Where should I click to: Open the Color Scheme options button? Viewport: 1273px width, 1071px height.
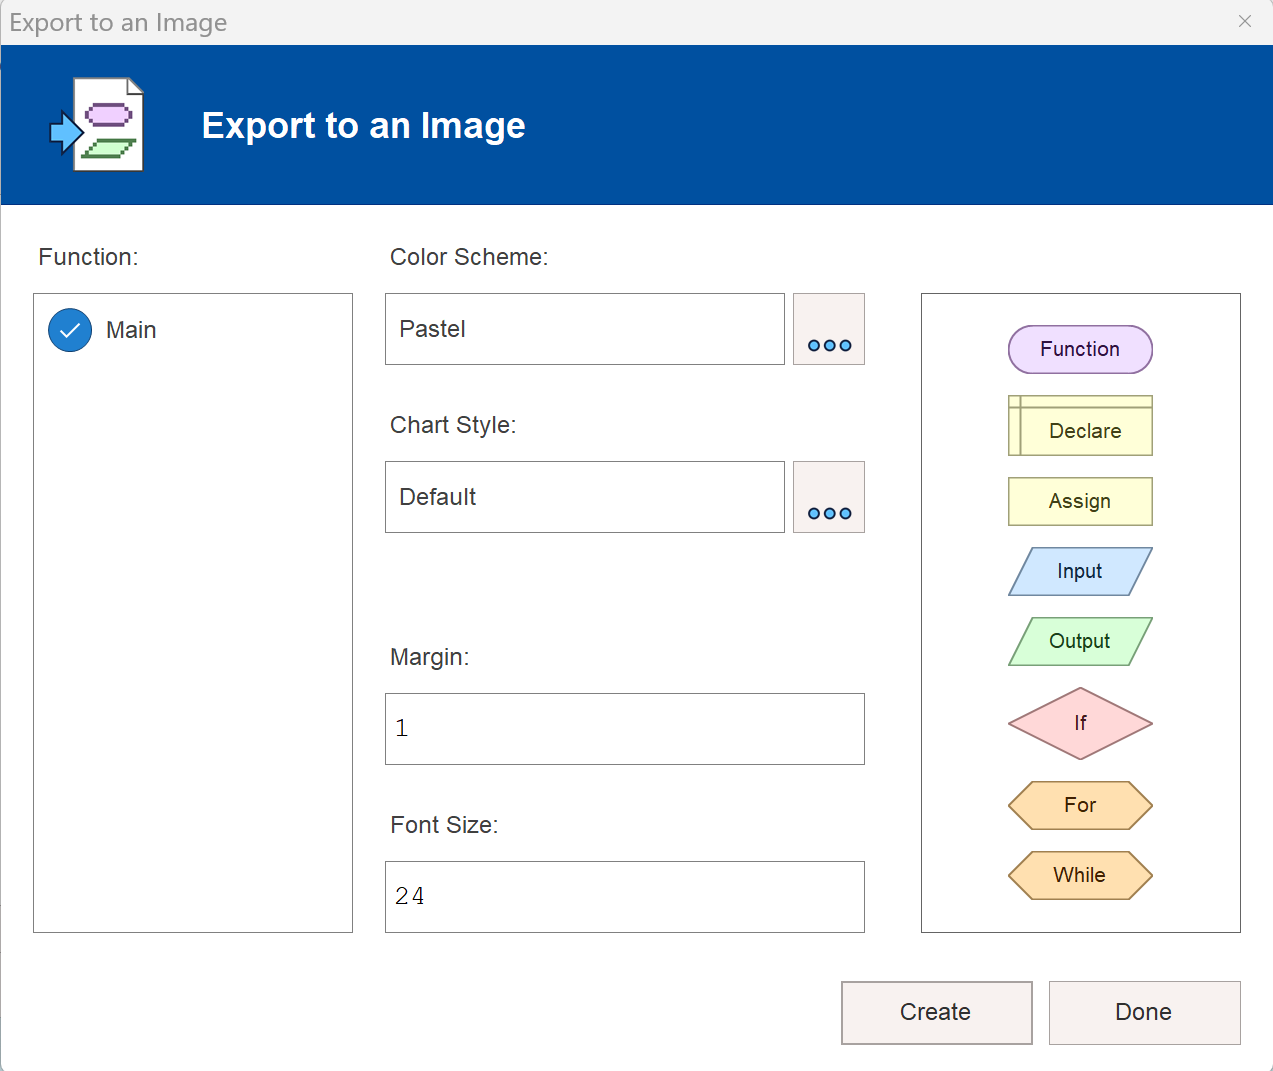[829, 329]
